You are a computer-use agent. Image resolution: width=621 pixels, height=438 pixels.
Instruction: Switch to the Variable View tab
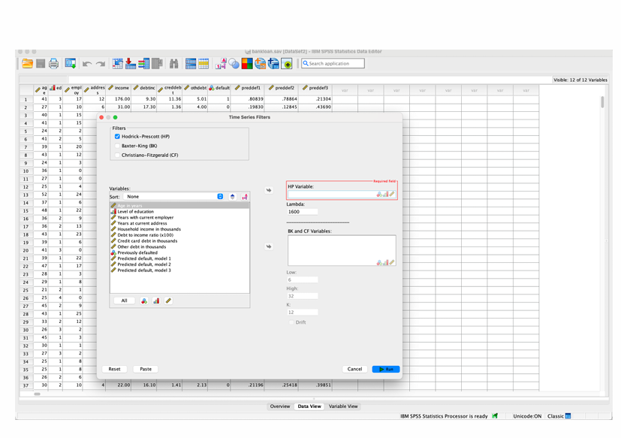(x=343, y=406)
